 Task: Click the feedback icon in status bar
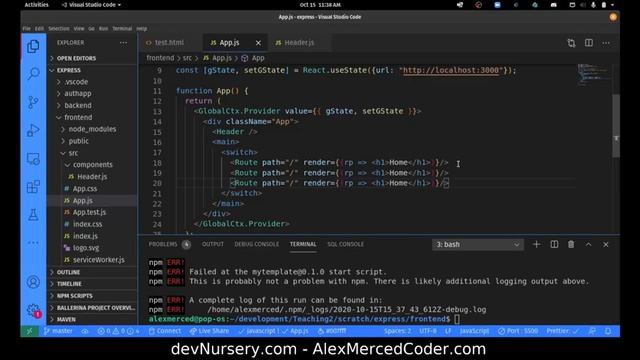(592, 331)
